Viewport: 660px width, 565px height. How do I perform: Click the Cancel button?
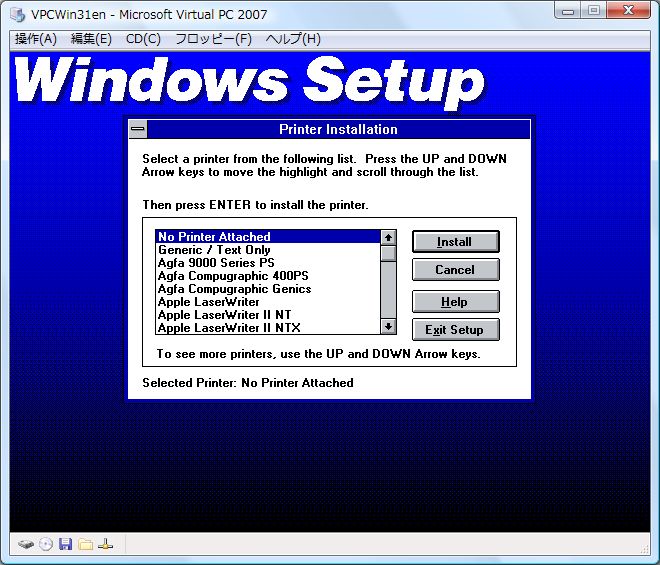(456, 269)
